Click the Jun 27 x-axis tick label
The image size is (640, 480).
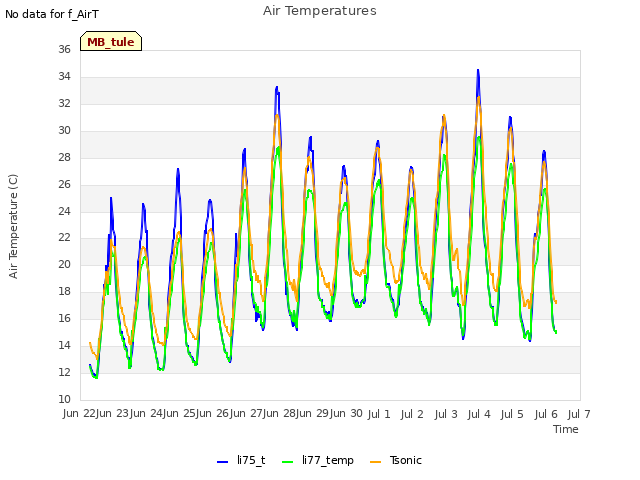pos(246,413)
